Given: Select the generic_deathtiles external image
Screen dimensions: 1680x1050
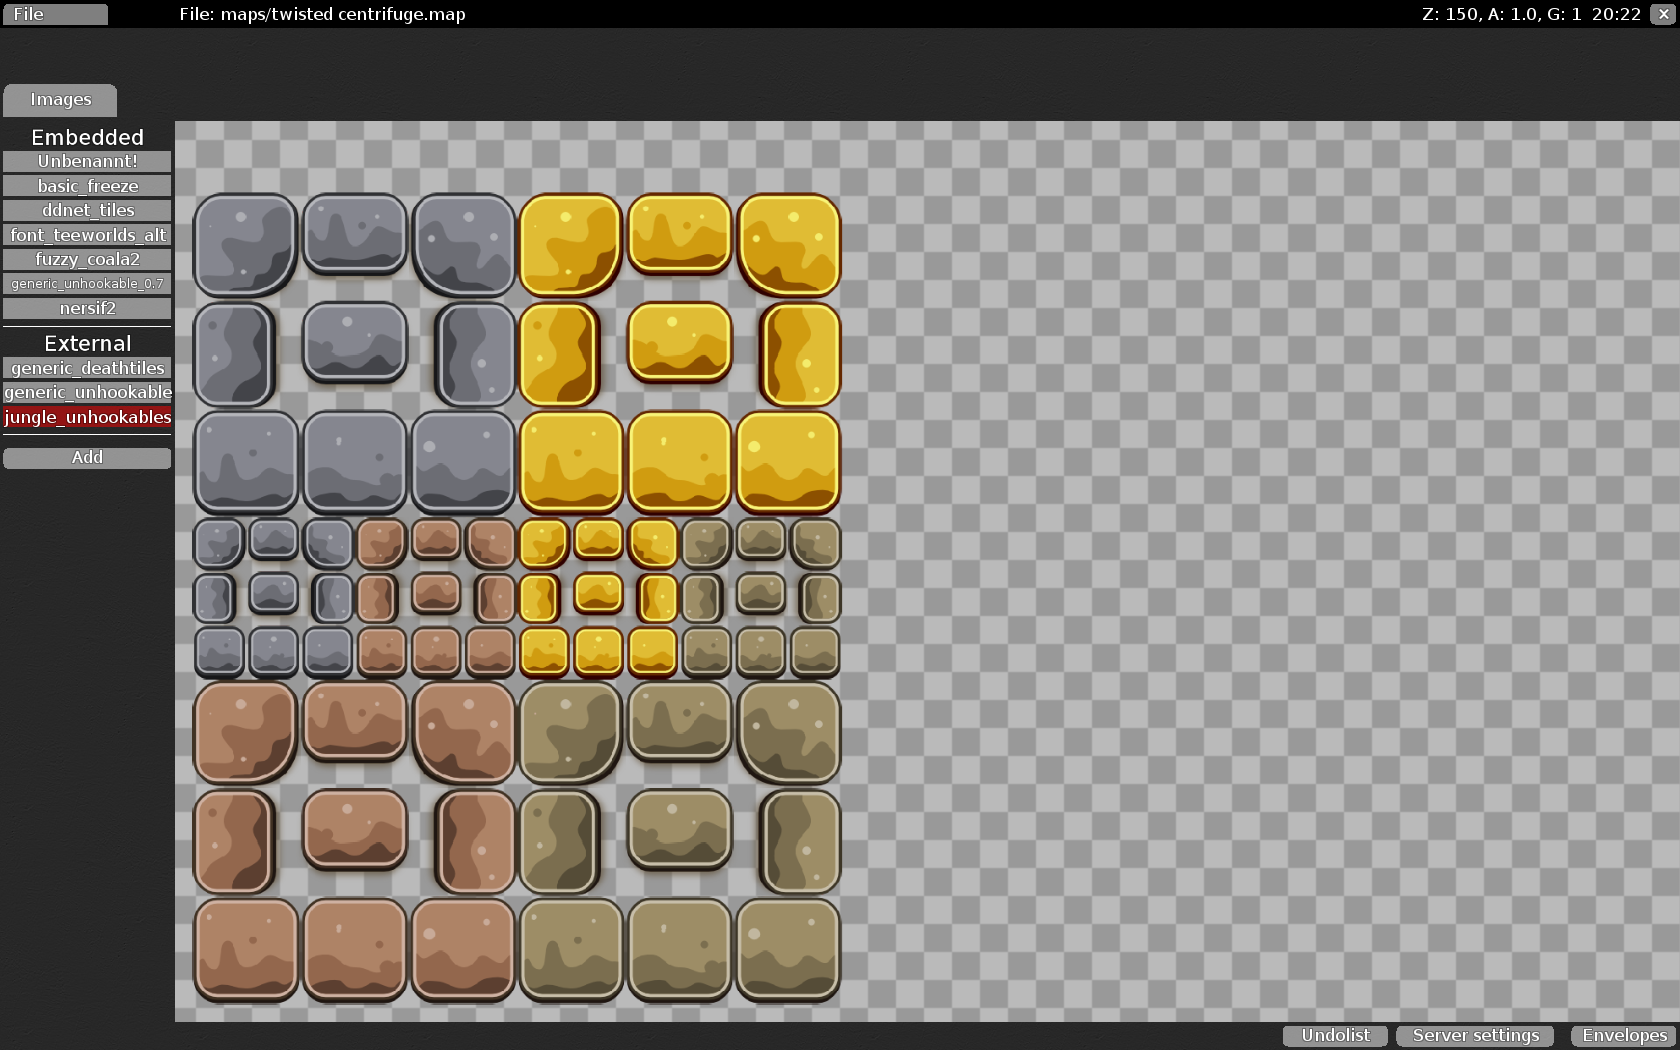Looking at the screenshot, I should click(87, 368).
